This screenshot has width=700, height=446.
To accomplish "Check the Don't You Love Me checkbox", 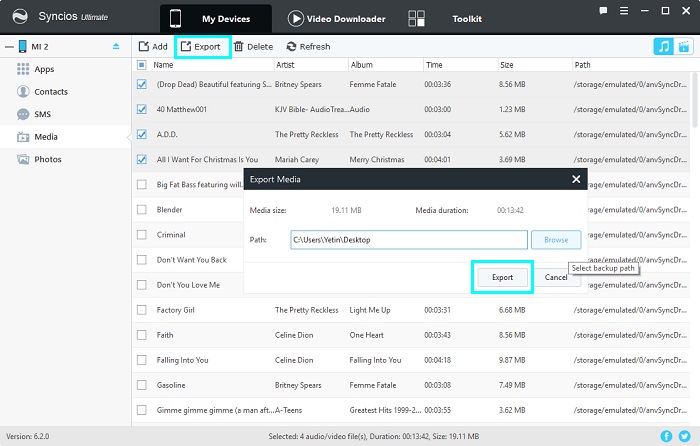I will pos(142,284).
